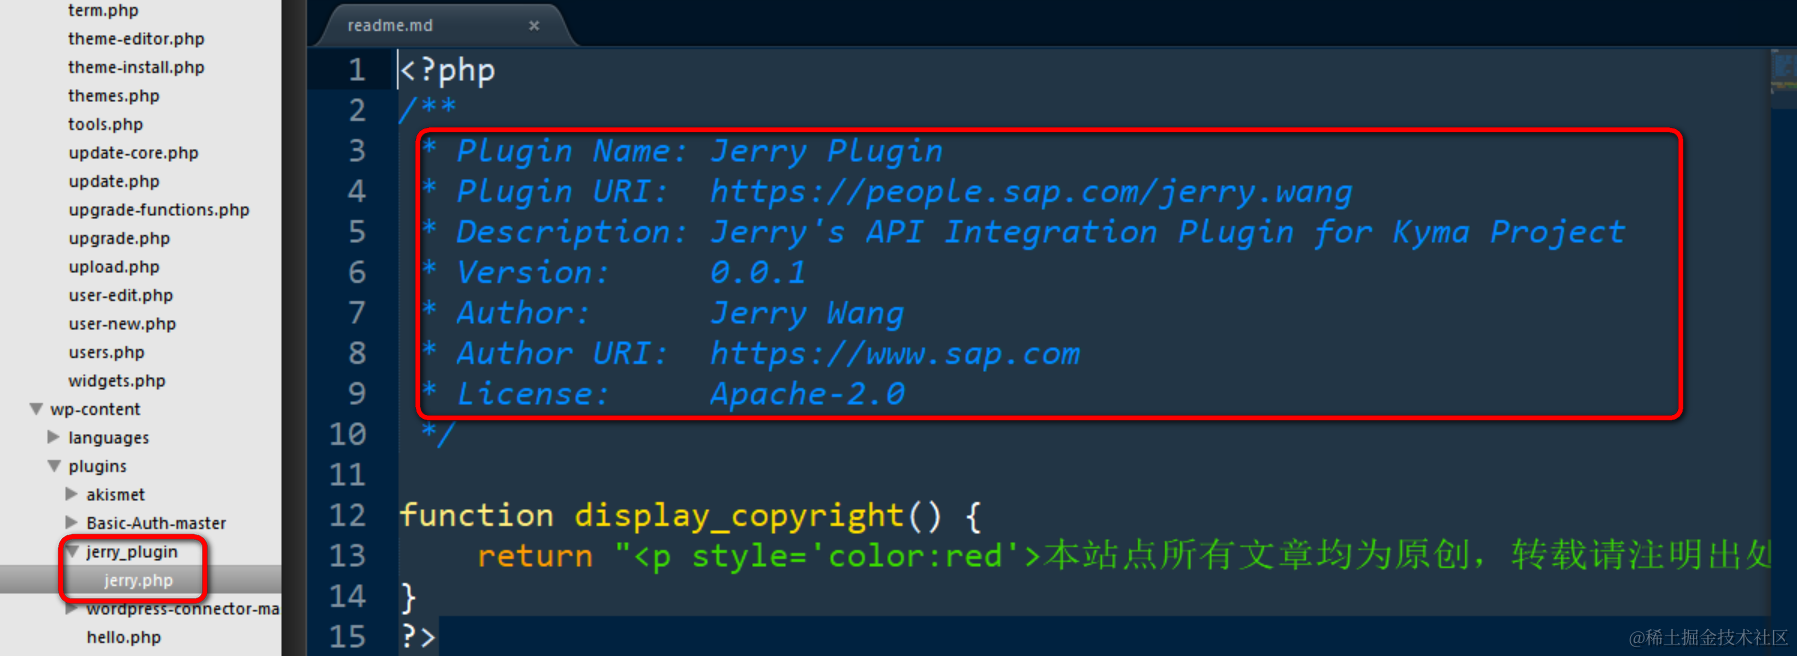Collapse the wp-content folder
Screen dimensions: 1797x656
point(37,409)
